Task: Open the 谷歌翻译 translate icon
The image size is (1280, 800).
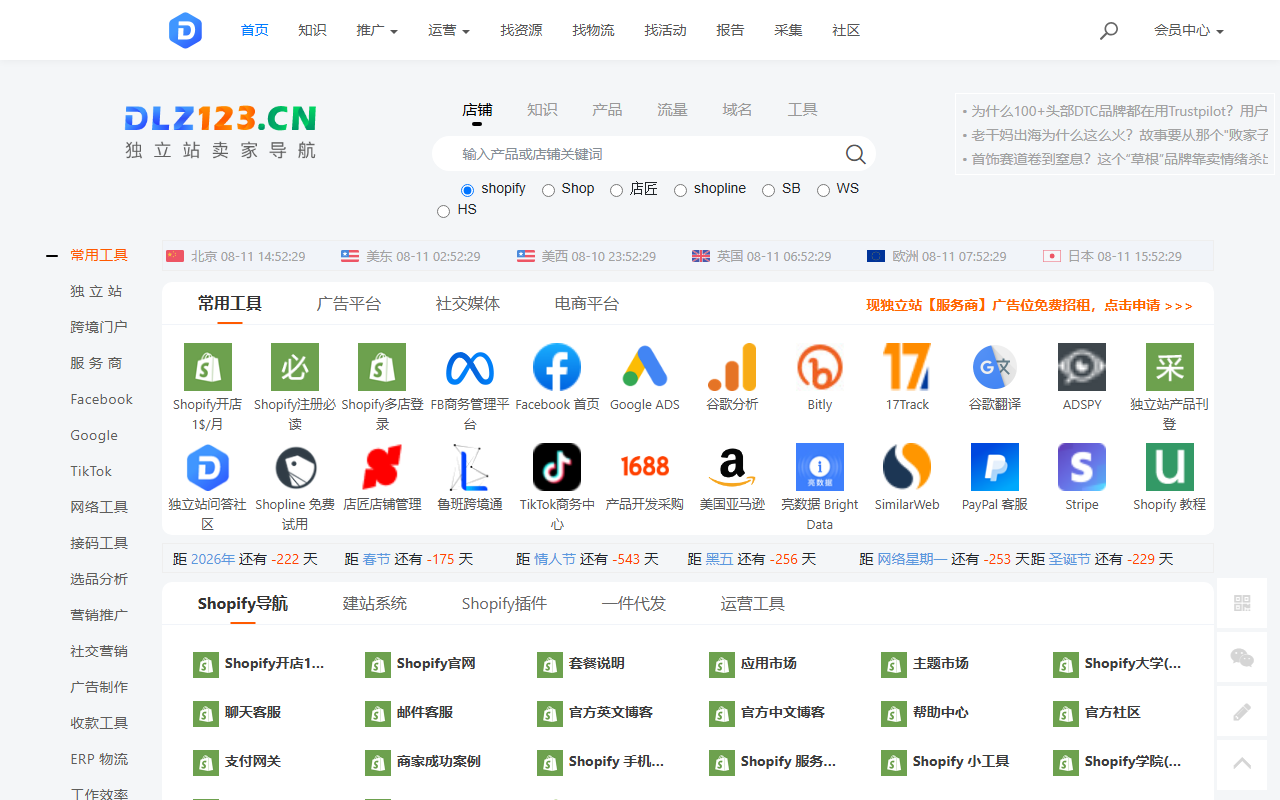Action: 995,367
